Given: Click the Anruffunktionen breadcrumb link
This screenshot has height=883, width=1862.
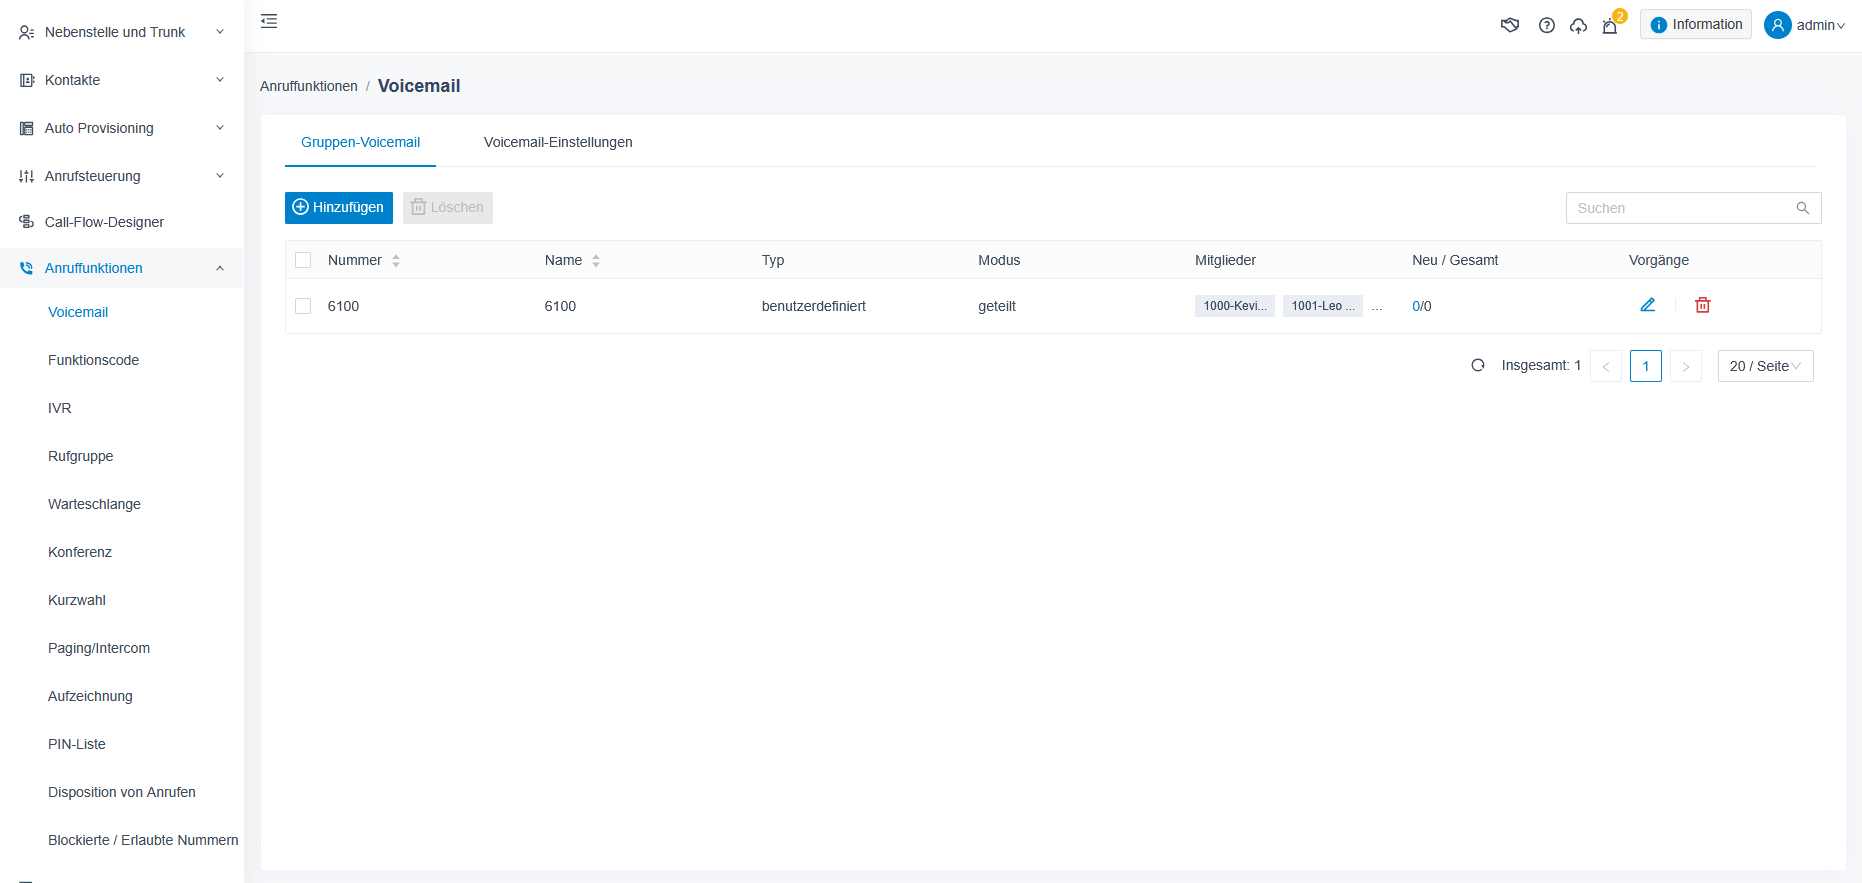Looking at the screenshot, I should pos(309,86).
